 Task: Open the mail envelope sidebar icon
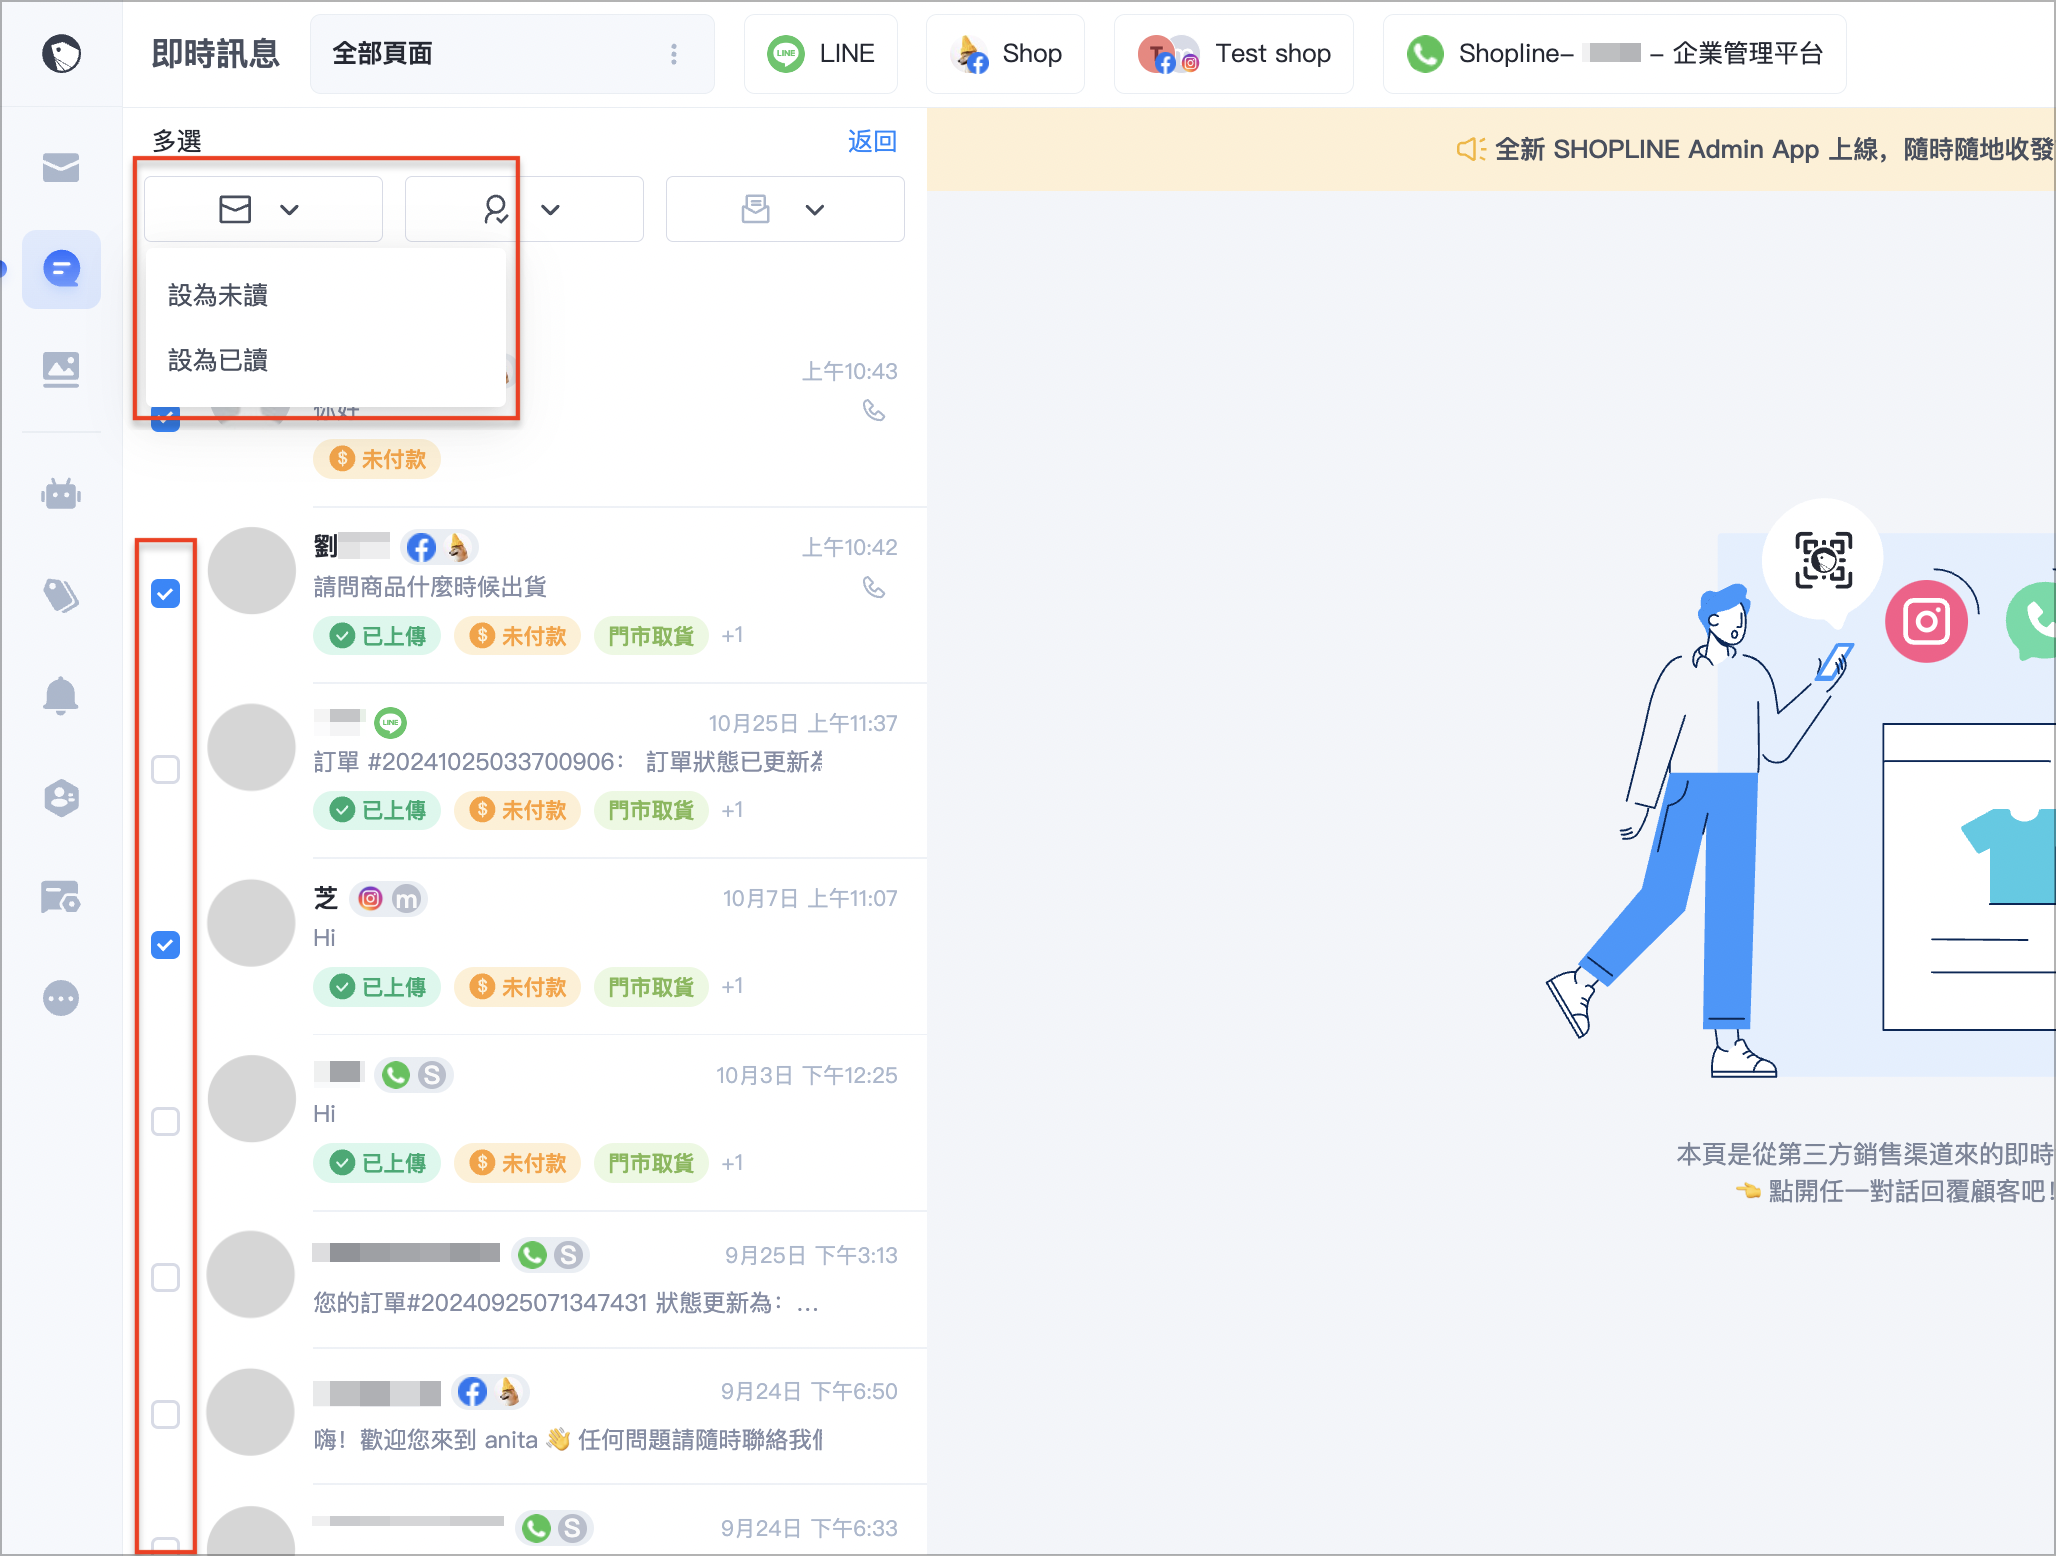tap(61, 167)
